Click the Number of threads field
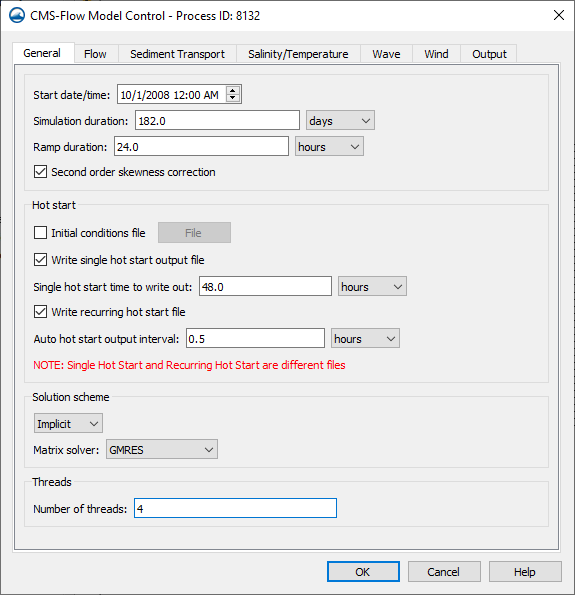The width and height of the screenshot is (575, 595). [x=235, y=508]
